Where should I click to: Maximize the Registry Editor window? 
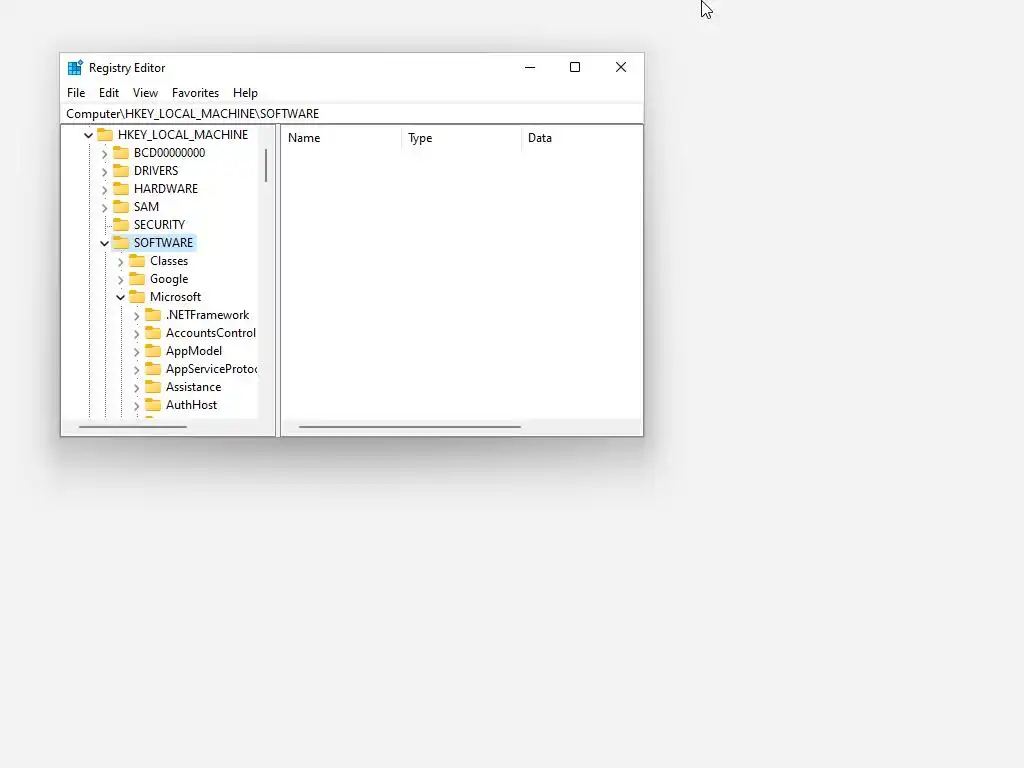(x=575, y=67)
